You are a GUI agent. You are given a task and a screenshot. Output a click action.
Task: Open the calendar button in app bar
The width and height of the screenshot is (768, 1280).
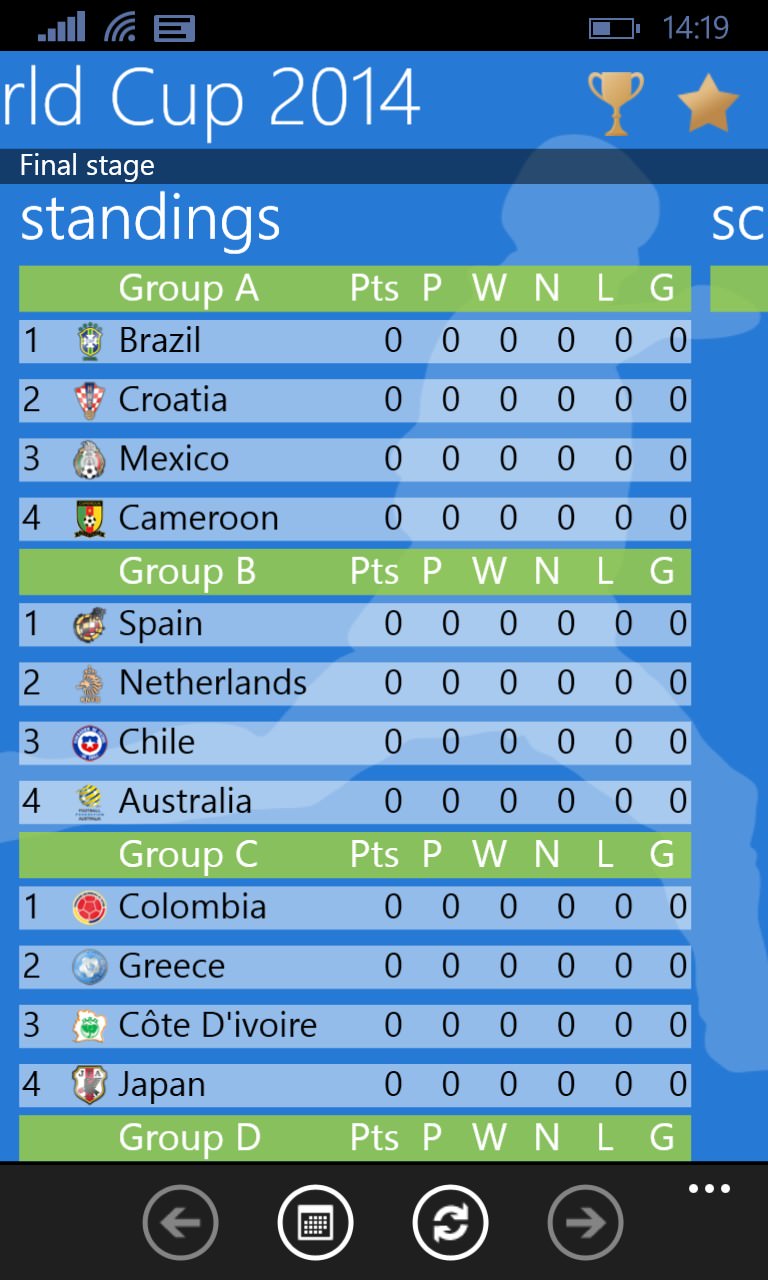pyautogui.click(x=315, y=1222)
